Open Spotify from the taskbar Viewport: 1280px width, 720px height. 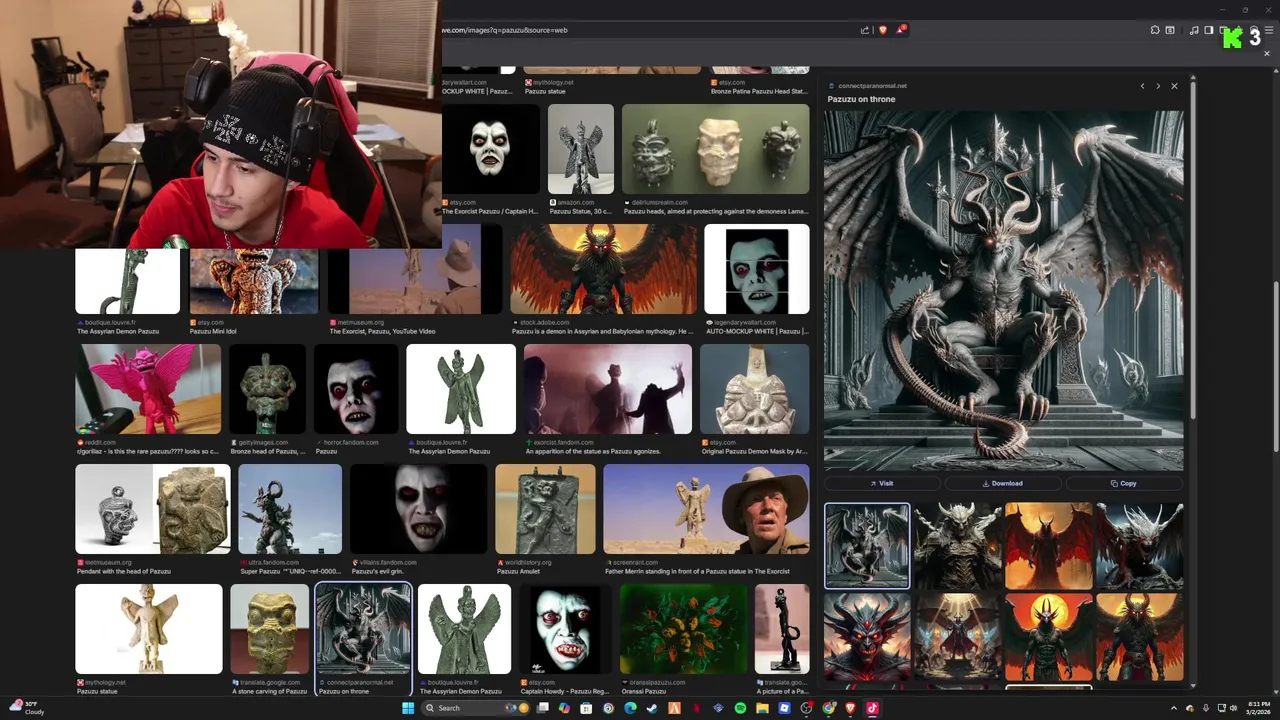(x=740, y=708)
